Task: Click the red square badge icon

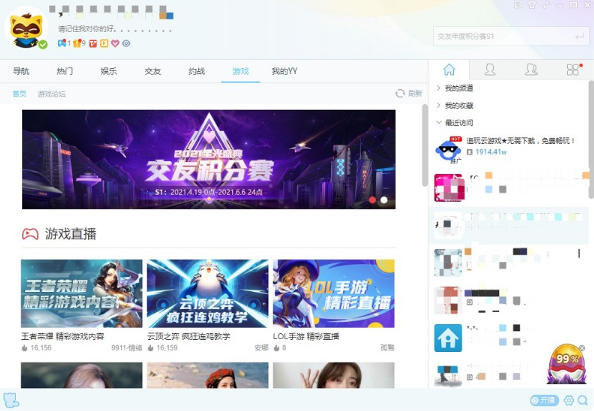Action: (93, 44)
